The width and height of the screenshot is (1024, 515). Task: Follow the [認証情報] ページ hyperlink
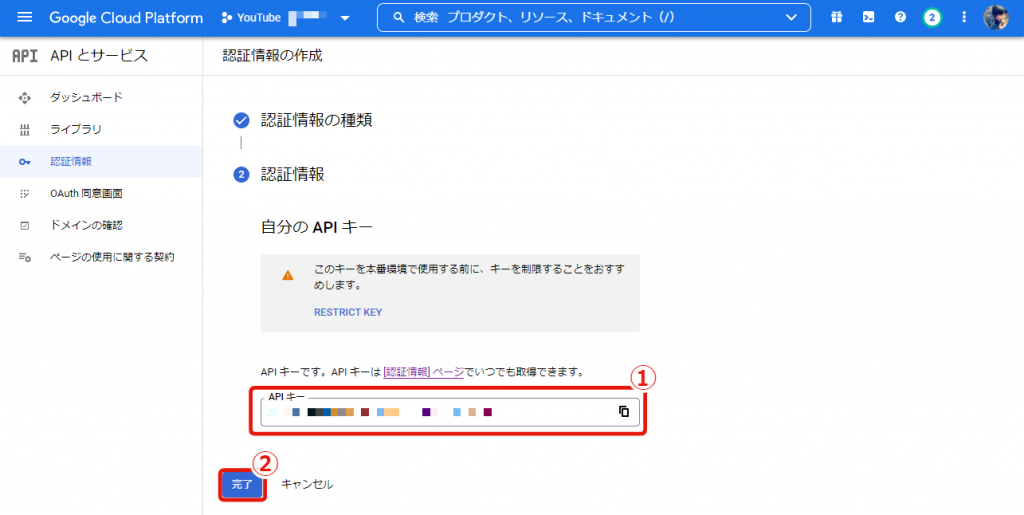424,372
